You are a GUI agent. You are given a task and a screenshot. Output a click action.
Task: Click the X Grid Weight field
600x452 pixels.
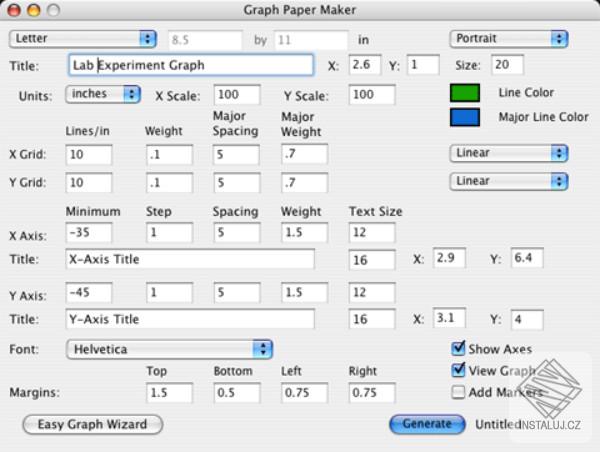[170, 155]
